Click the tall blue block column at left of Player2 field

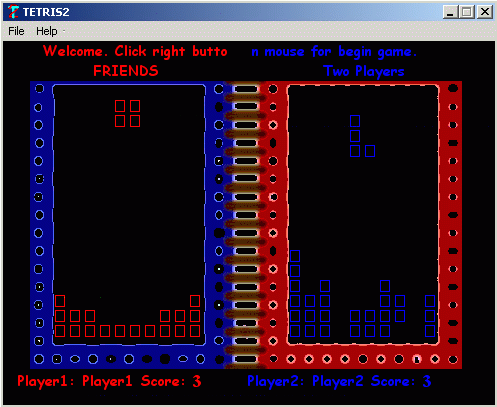pos(295,293)
